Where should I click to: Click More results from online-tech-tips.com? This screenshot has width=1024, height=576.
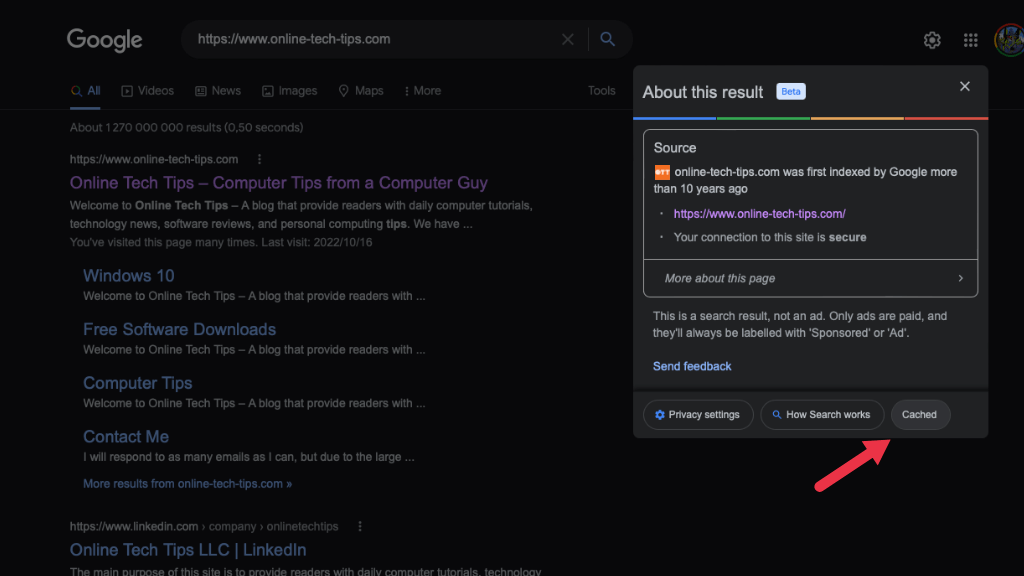187,484
